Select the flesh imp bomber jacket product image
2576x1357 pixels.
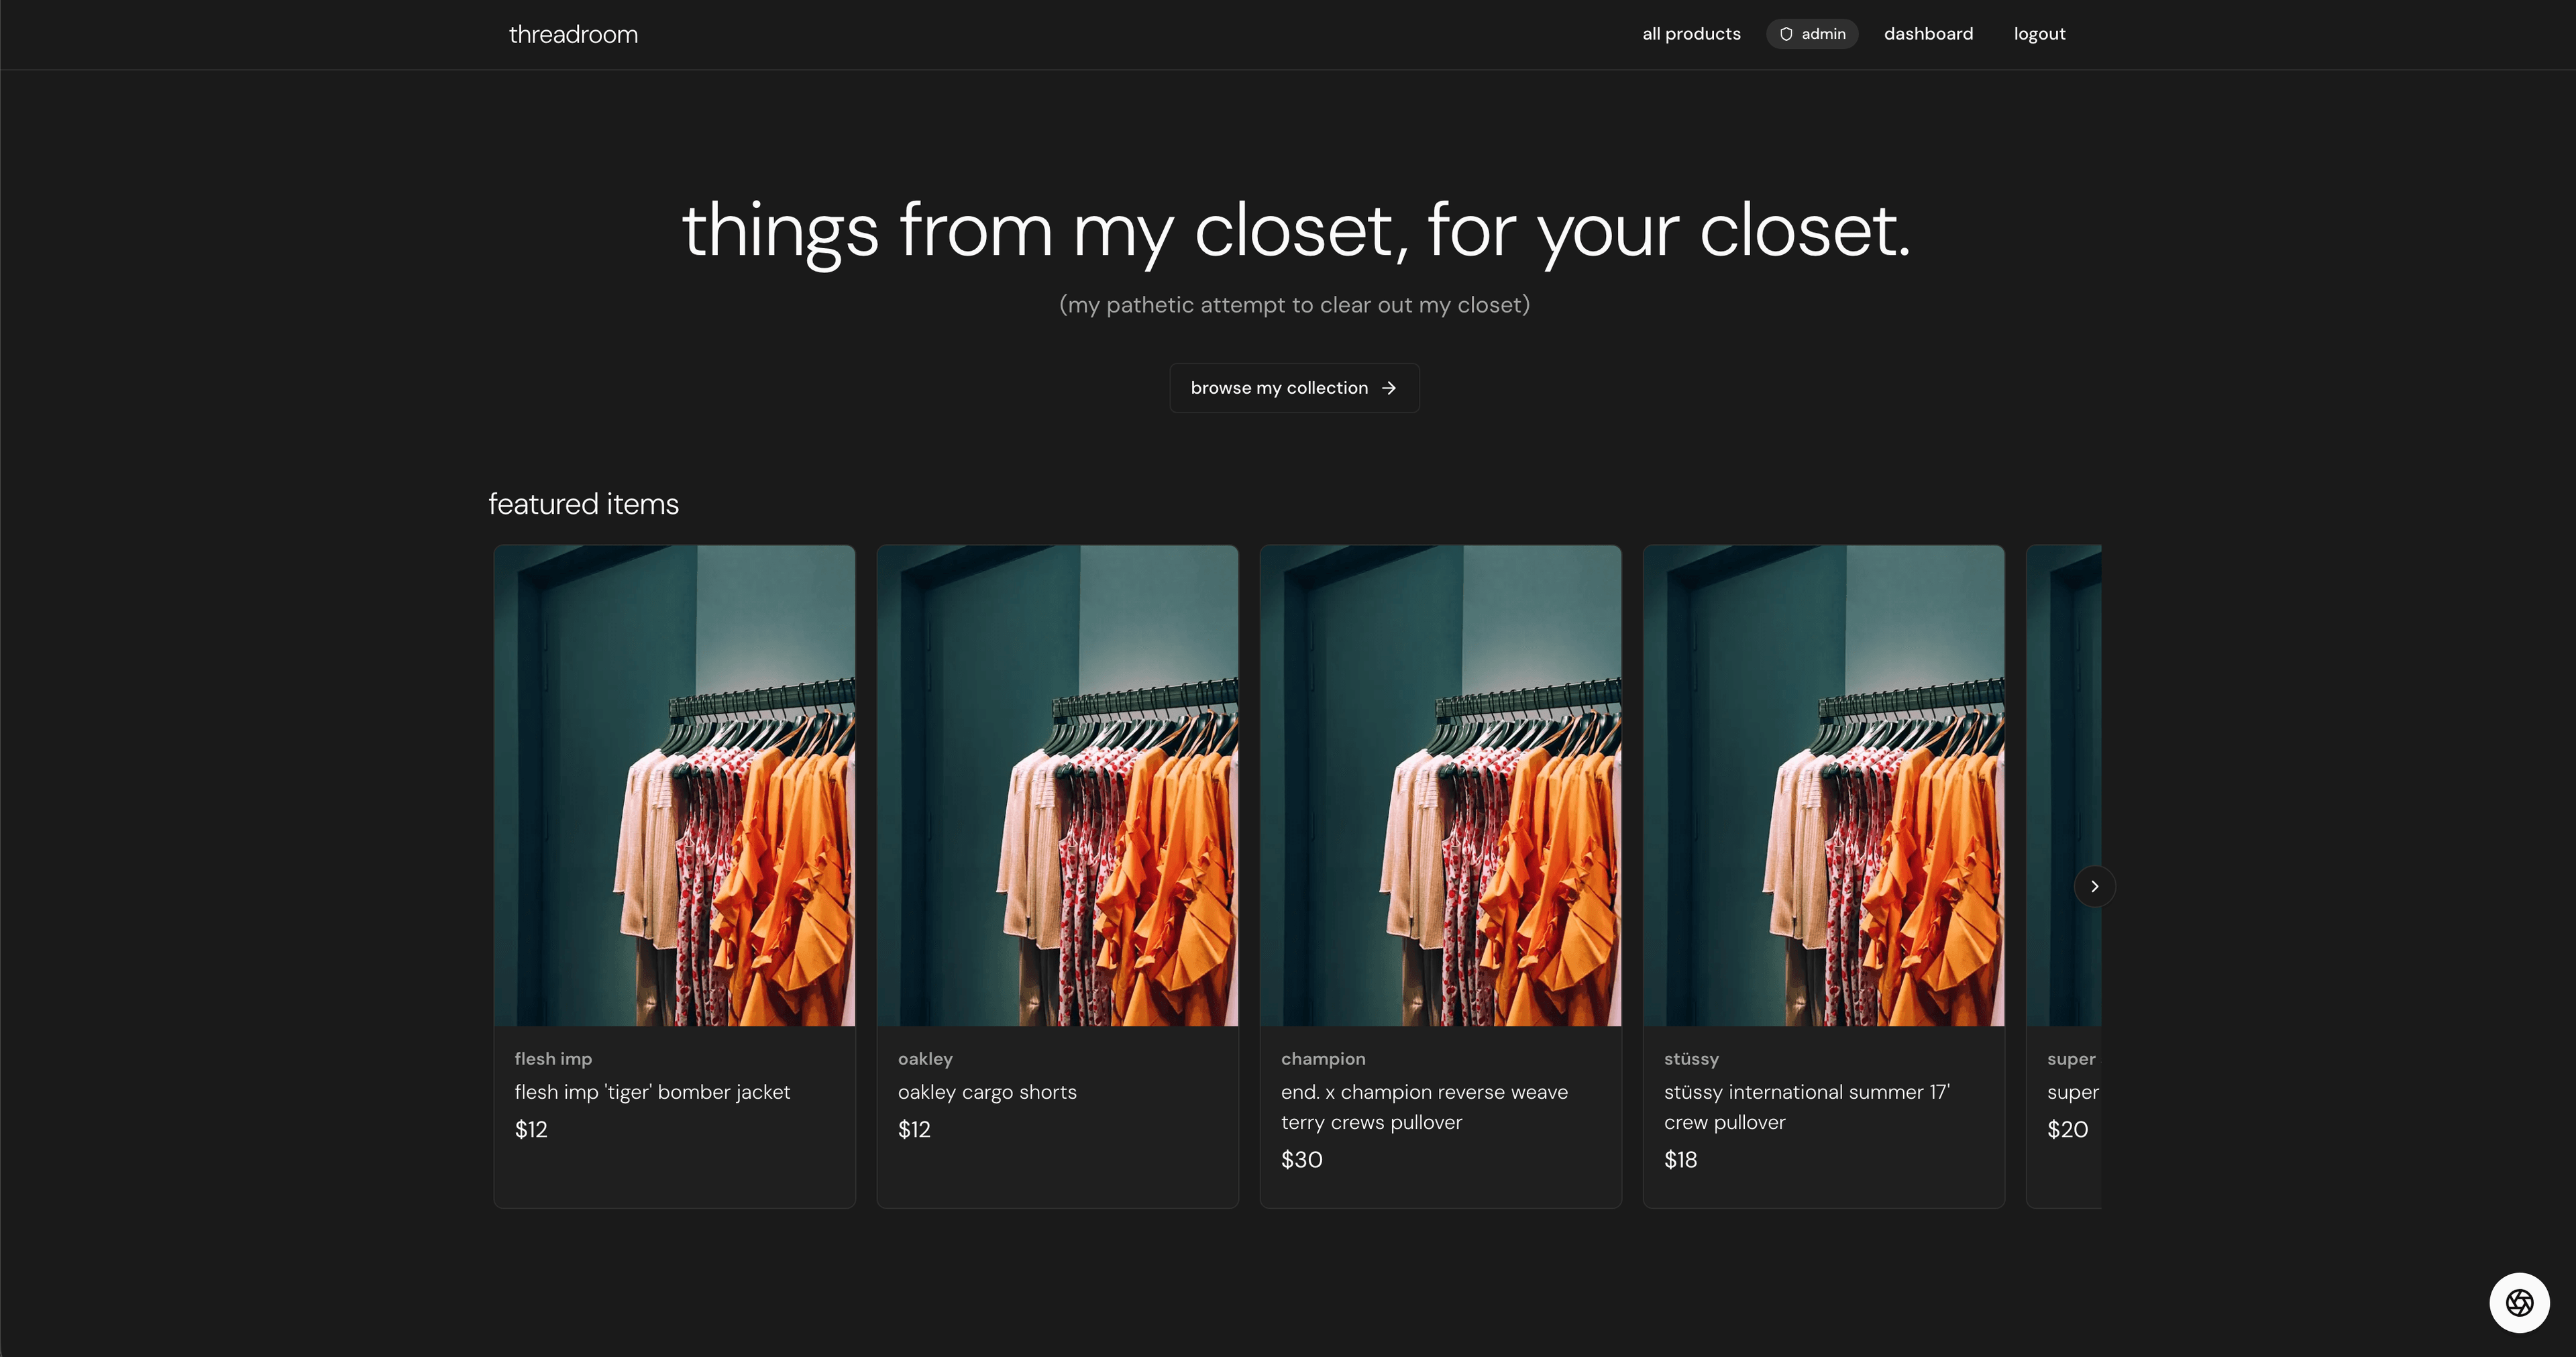[674, 785]
